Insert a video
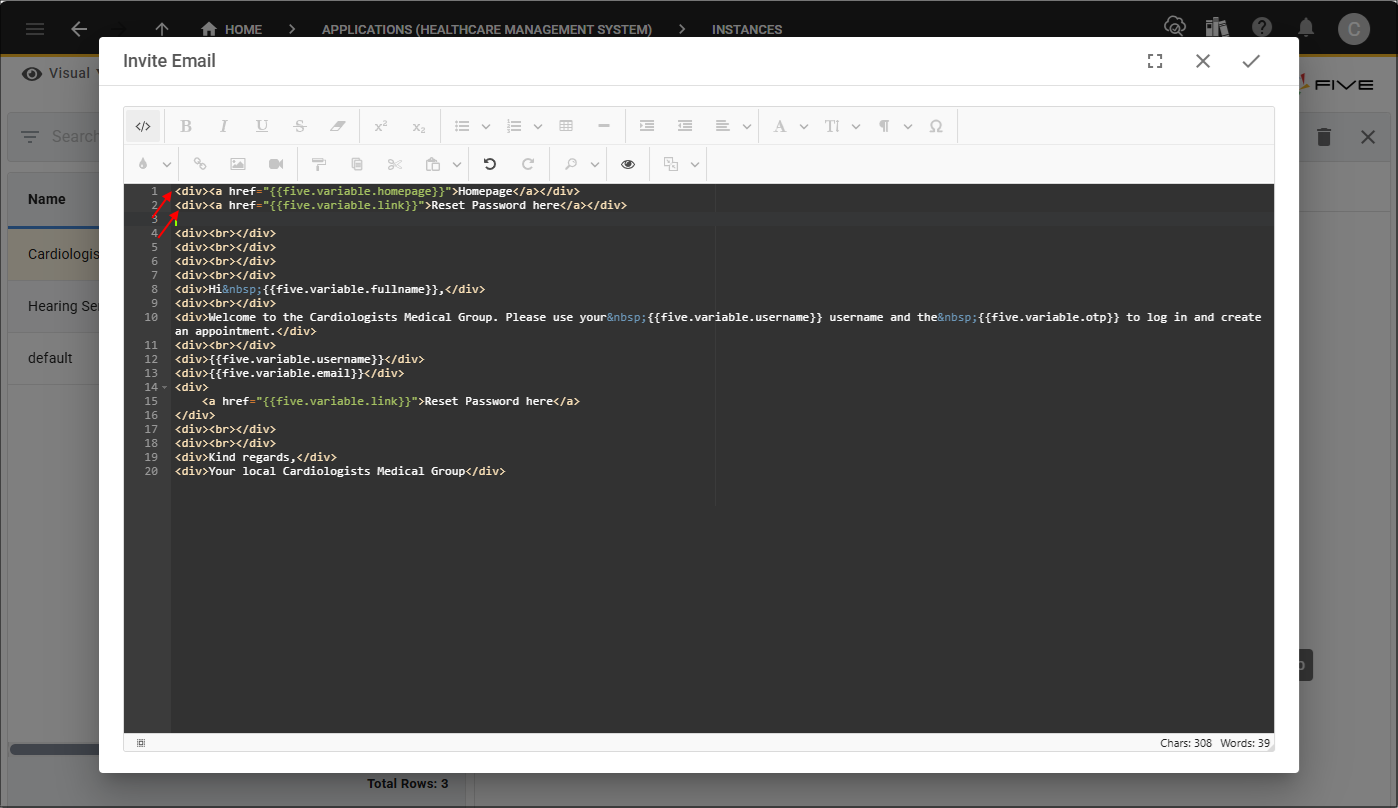Screen dimensions: 1398x808 276,164
